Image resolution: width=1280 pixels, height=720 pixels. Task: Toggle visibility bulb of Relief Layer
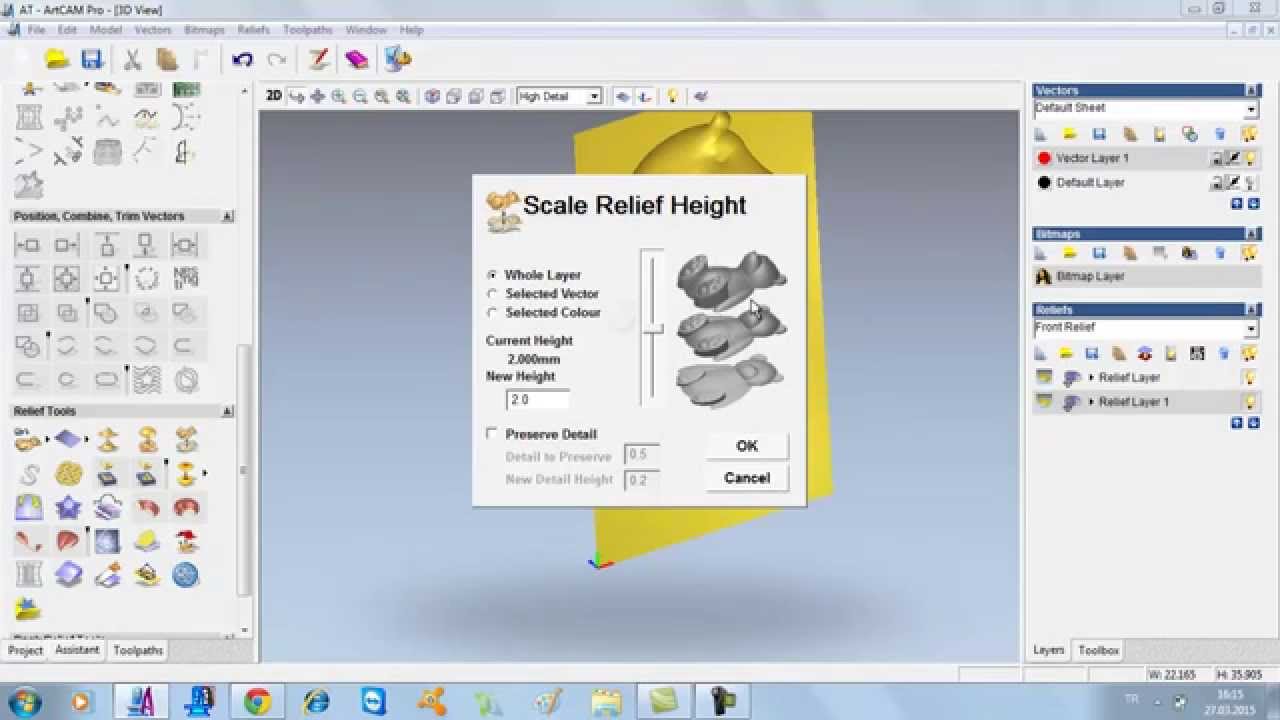(x=1249, y=377)
